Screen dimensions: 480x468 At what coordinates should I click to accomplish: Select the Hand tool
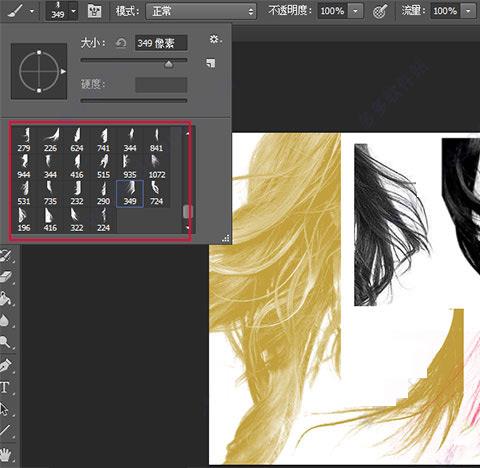coord(5,453)
